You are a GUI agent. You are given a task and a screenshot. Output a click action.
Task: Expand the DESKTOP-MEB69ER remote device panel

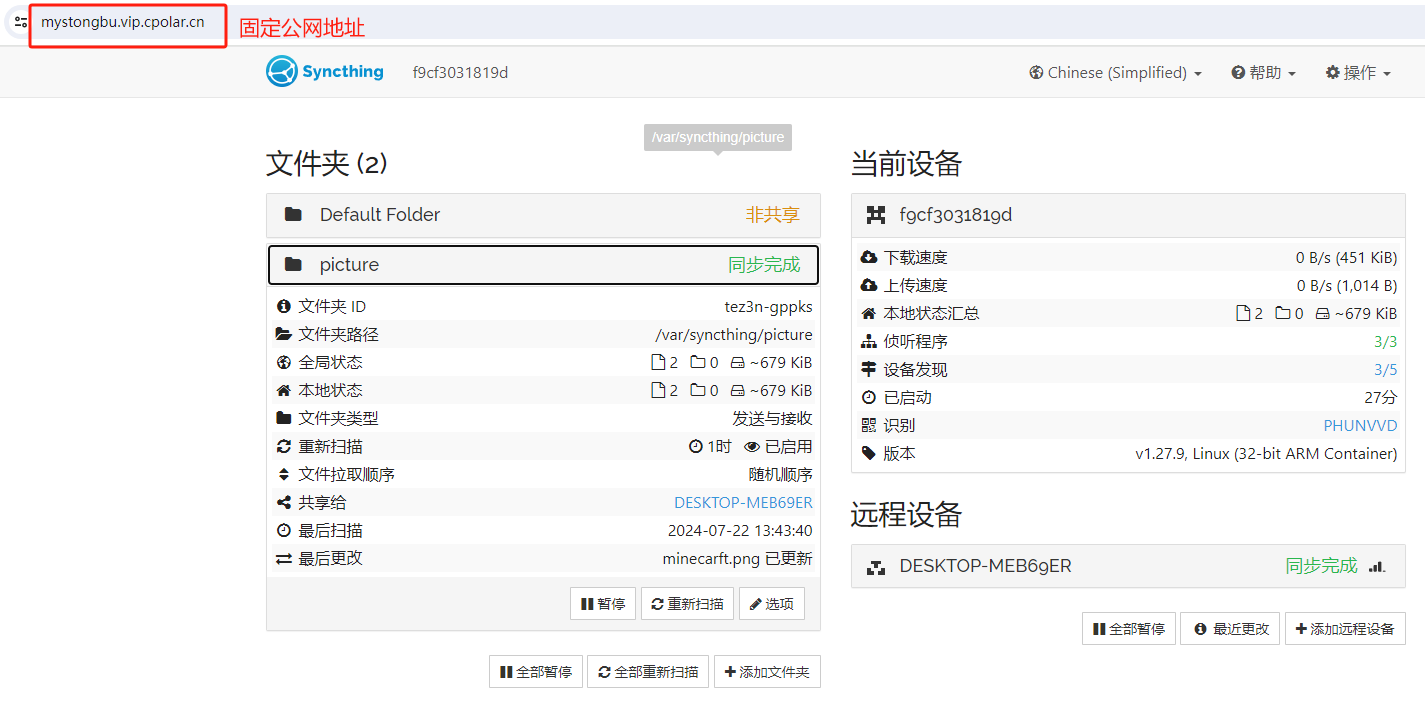pyautogui.click(x=1128, y=566)
